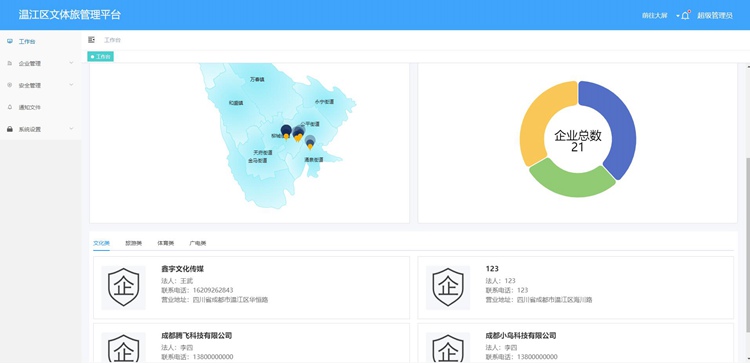
Task: Switch to the 旅游类 tab
Action: click(x=133, y=243)
